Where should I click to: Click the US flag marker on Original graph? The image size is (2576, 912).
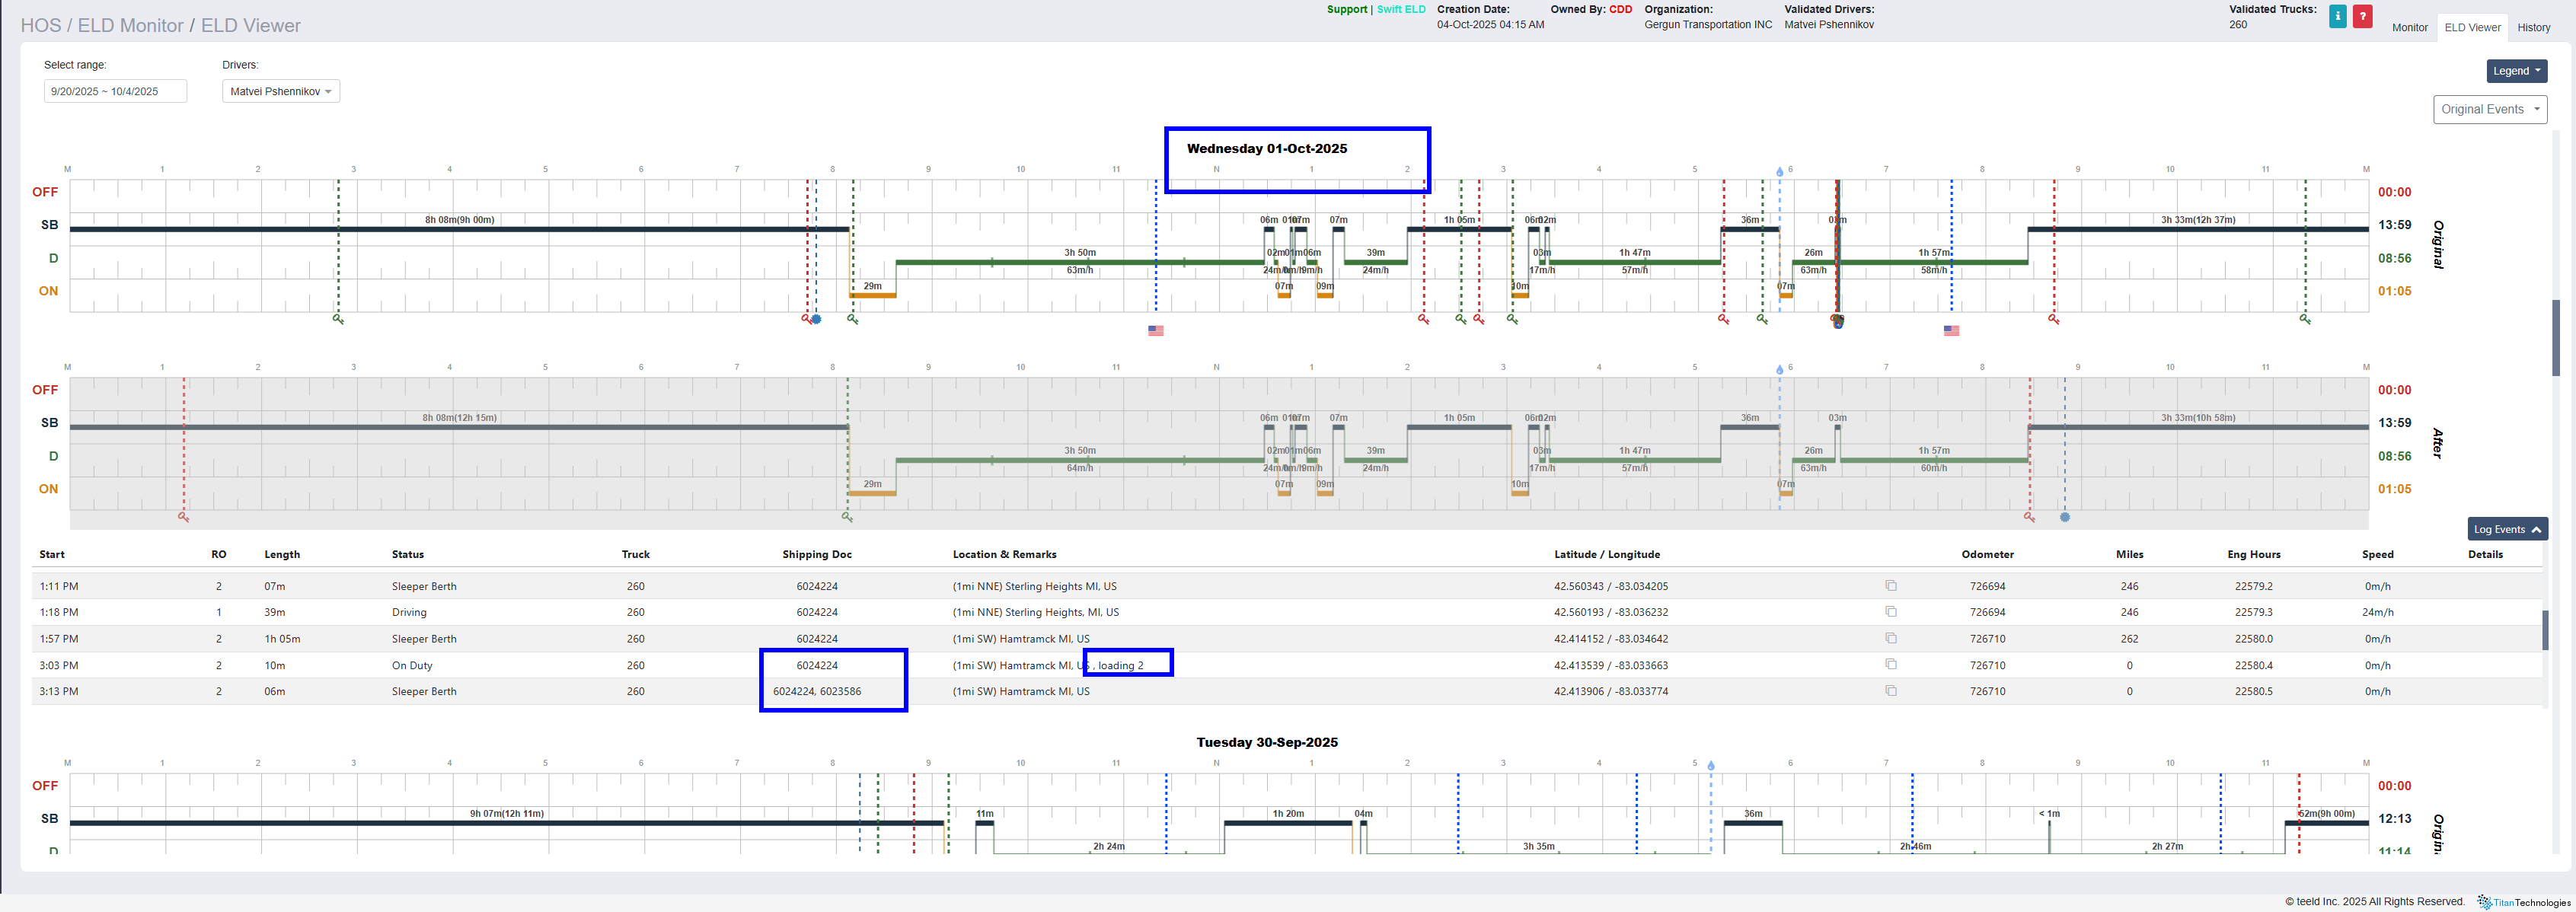(x=1155, y=330)
